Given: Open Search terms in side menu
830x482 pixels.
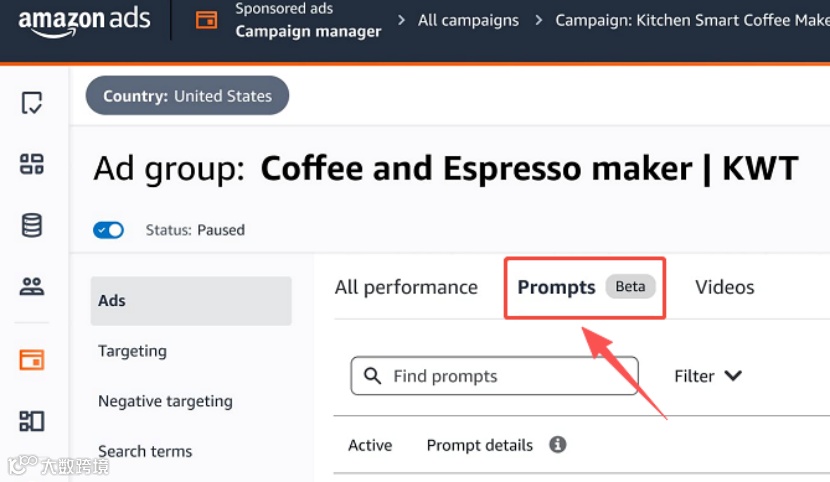Looking at the screenshot, I should 145,451.
